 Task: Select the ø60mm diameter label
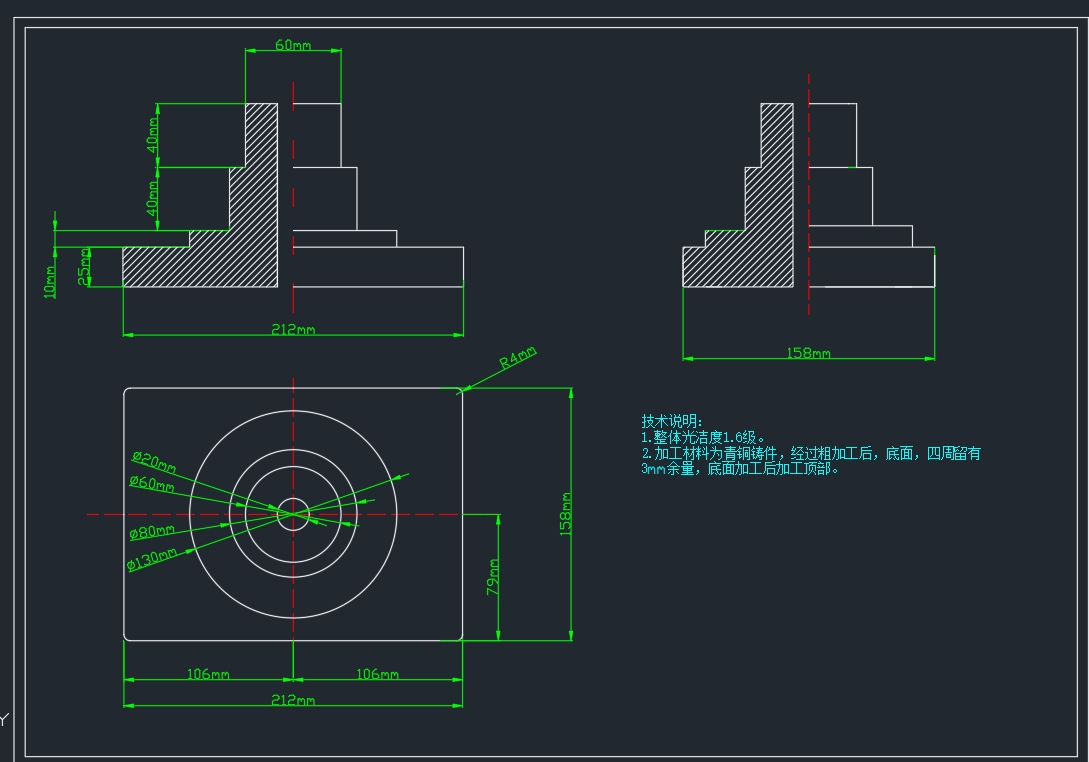(x=151, y=483)
